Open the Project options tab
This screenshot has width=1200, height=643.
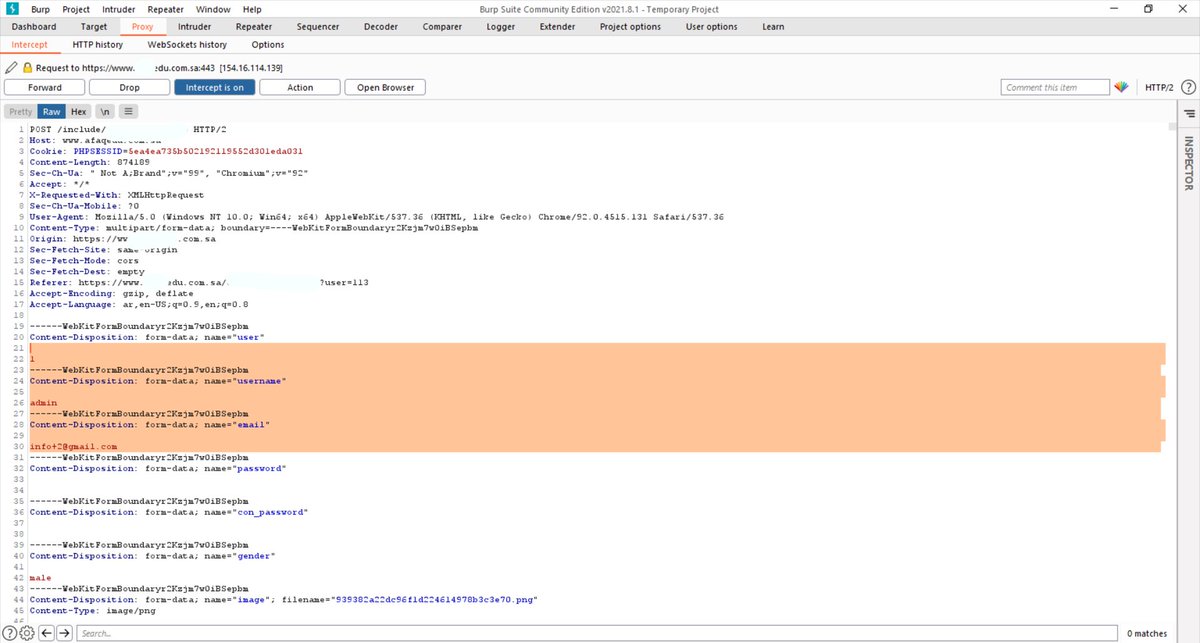tap(630, 27)
